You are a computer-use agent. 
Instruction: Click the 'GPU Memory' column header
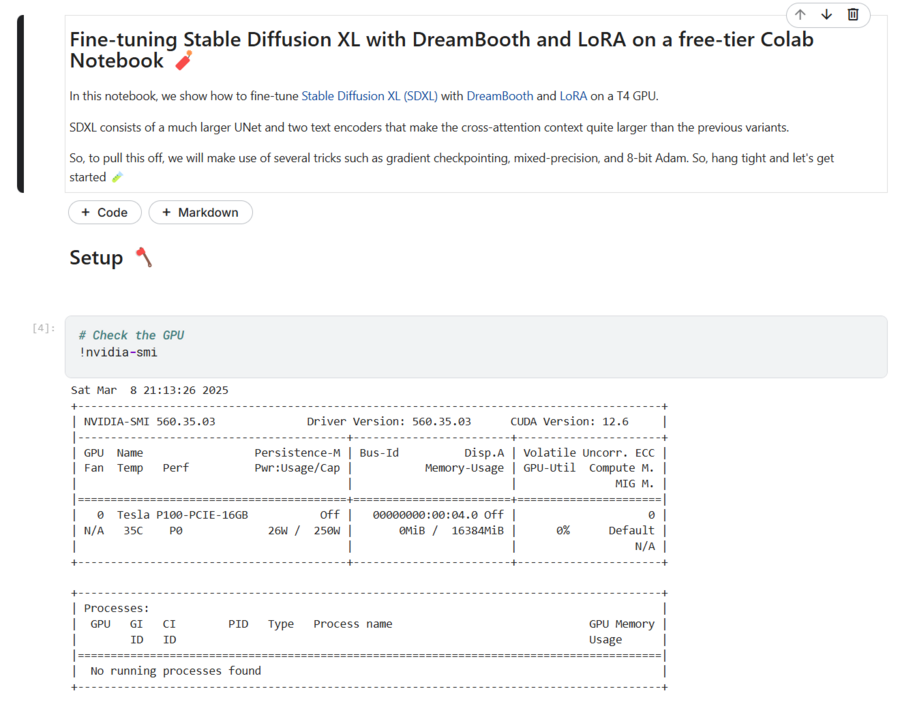[622, 624]
